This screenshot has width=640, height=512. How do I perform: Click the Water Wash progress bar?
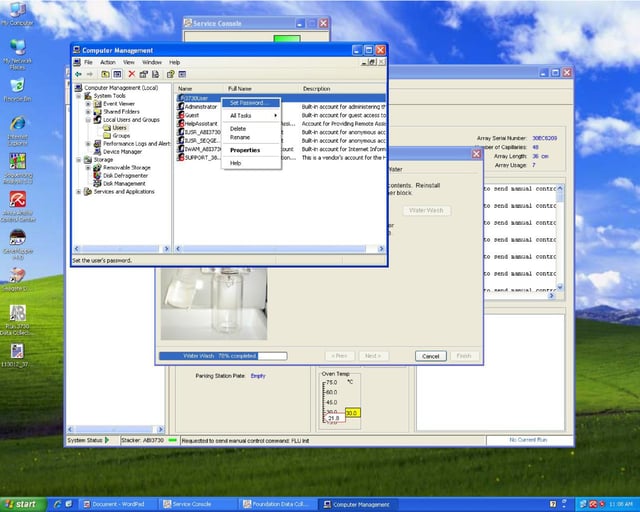tap(223, 356)
